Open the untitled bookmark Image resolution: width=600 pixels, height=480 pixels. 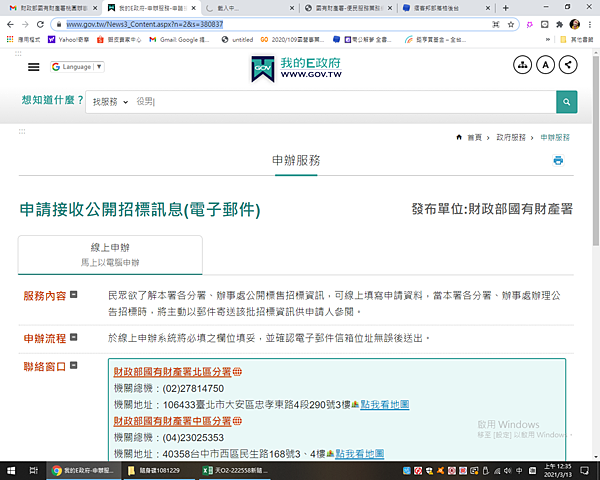click(237, 39)
